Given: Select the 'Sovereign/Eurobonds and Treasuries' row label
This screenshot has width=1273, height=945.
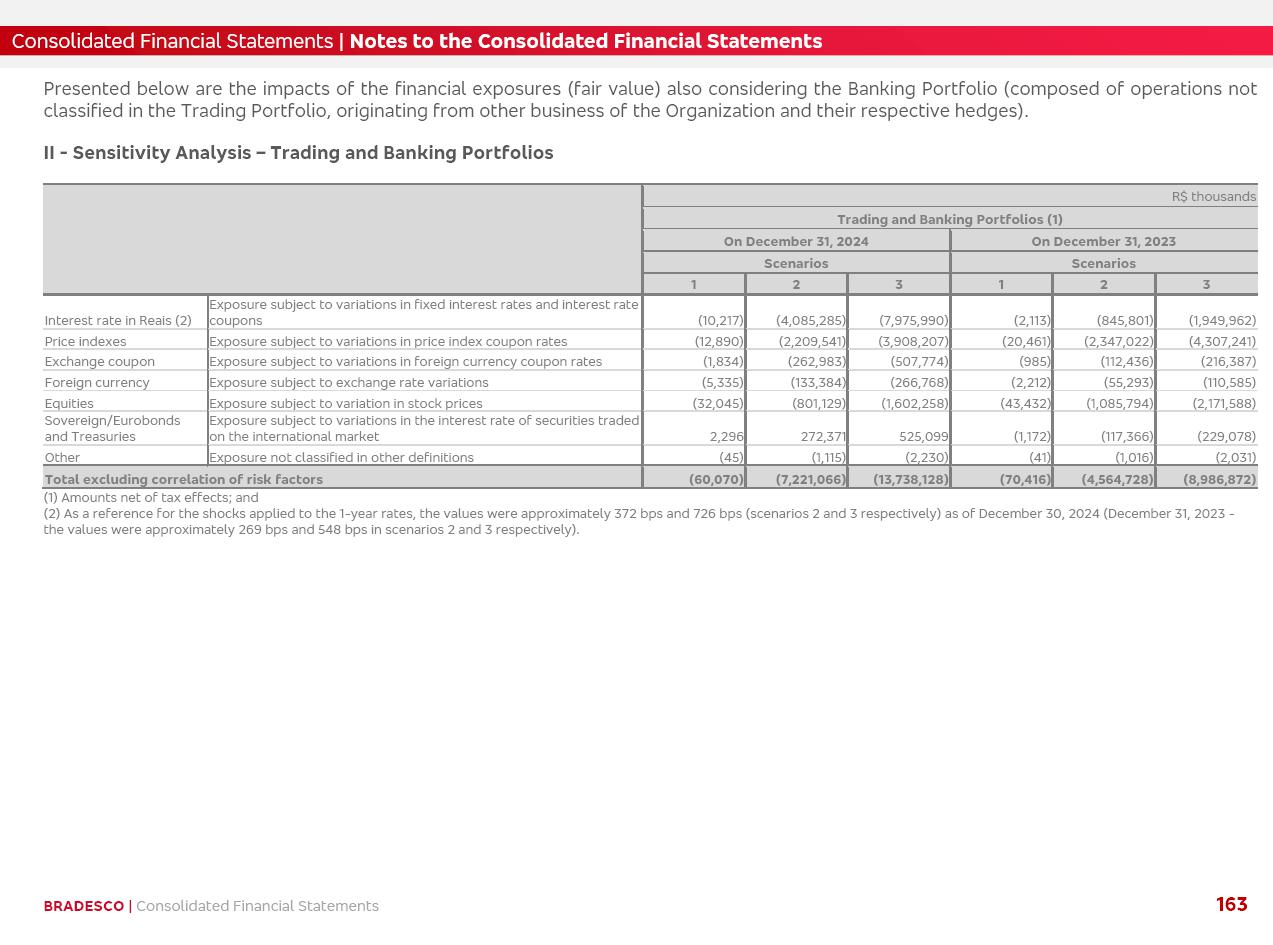Looking at the screenshot, I should [x=112, y=429].
